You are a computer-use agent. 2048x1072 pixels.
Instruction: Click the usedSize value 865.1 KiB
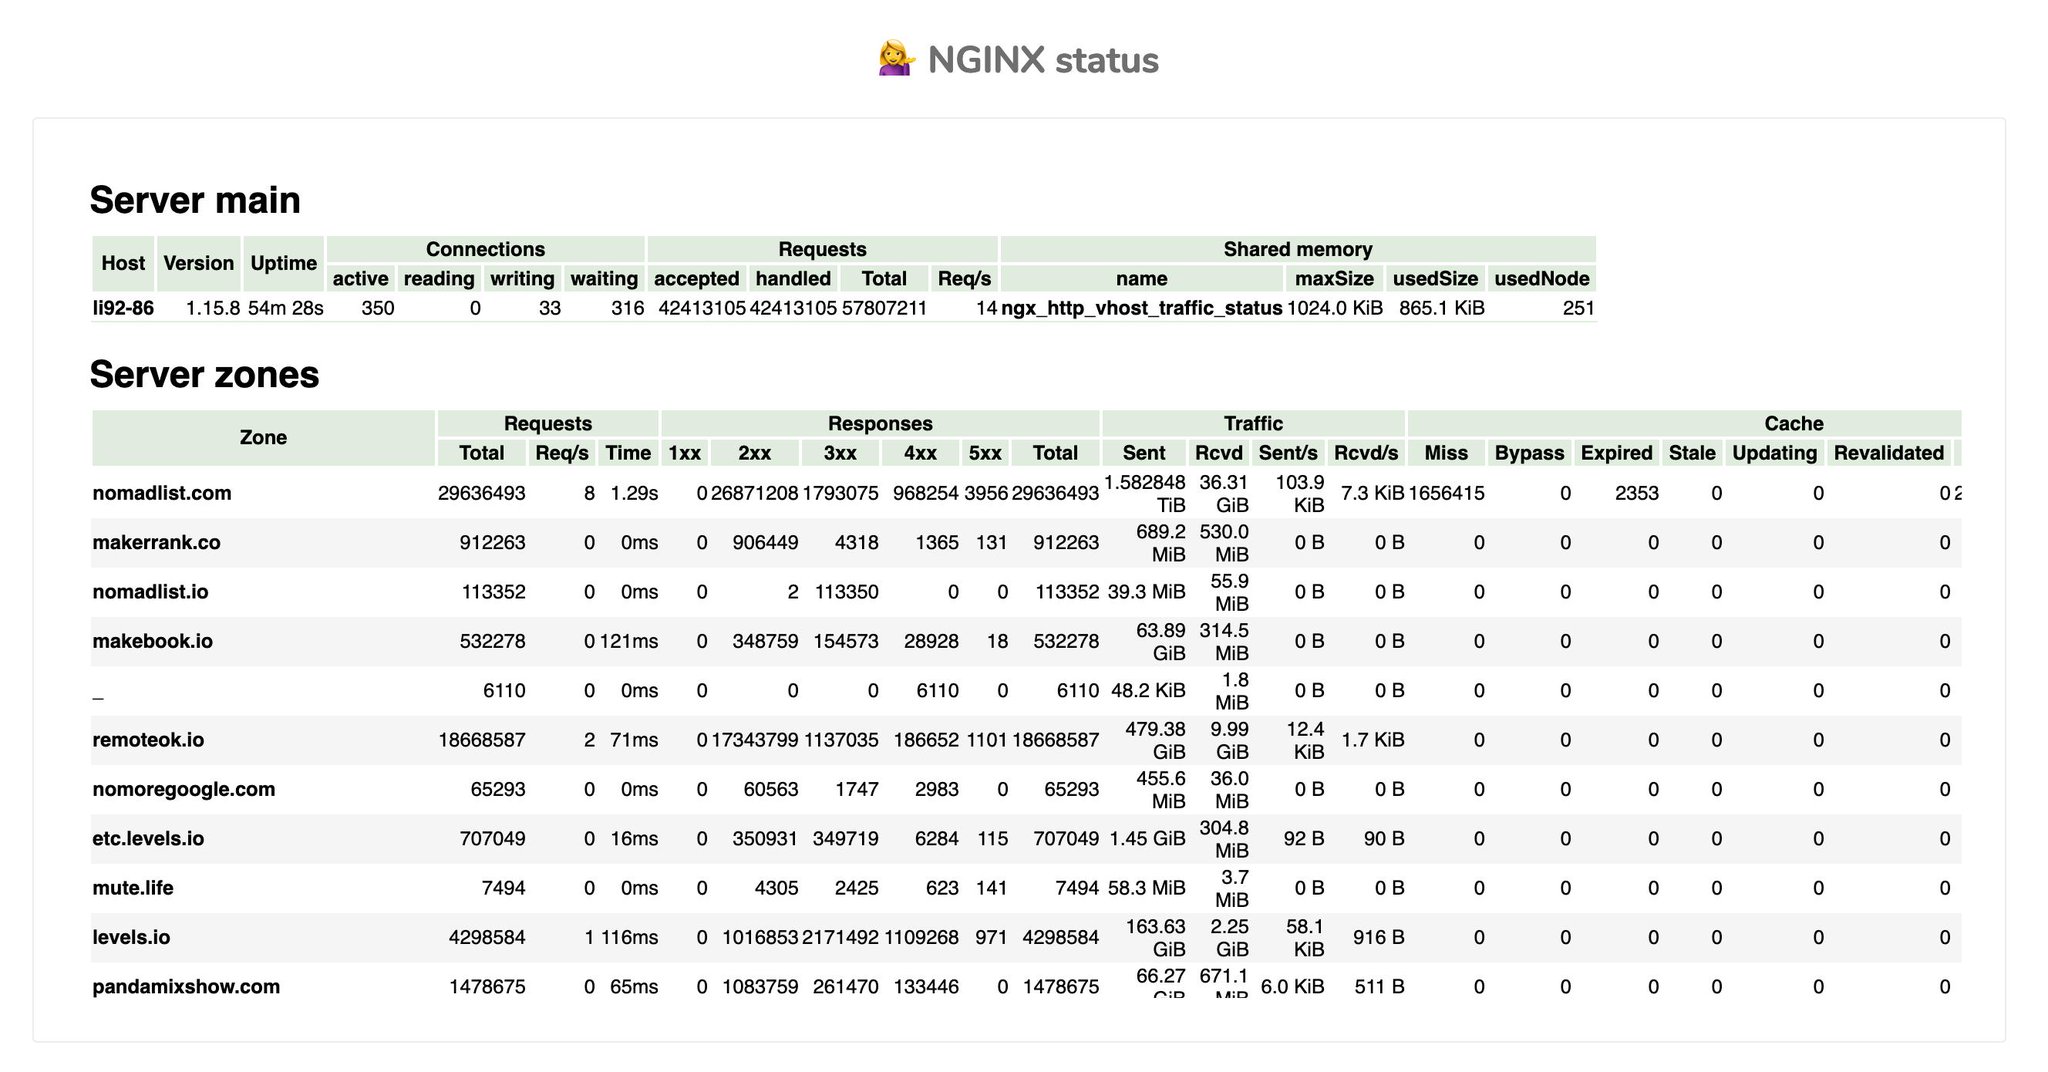1442,308
